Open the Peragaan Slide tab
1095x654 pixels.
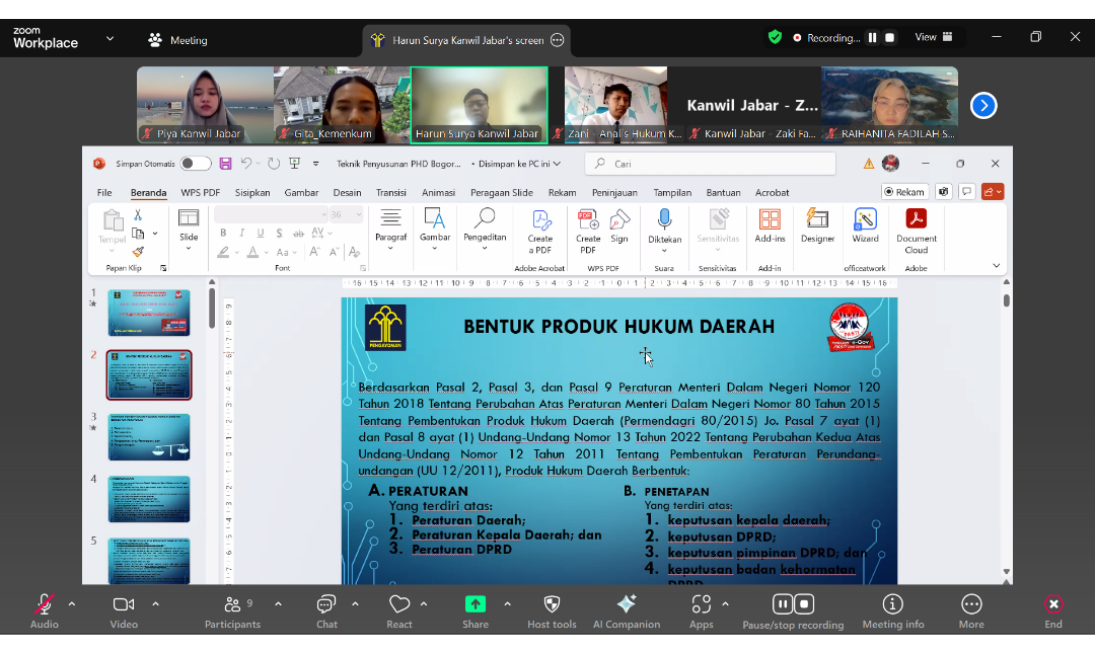click(x=502, y=193)
